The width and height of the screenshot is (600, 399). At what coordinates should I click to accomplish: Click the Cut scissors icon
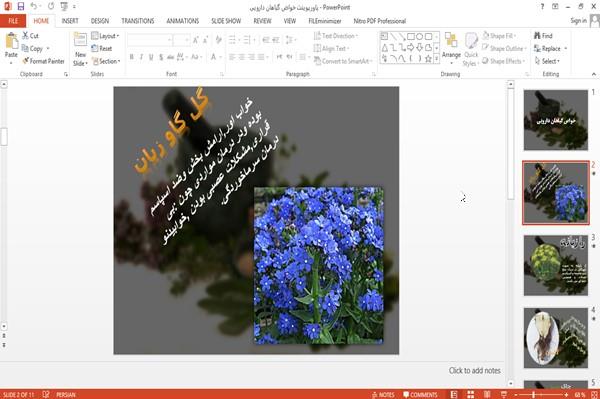coord(25,36)
